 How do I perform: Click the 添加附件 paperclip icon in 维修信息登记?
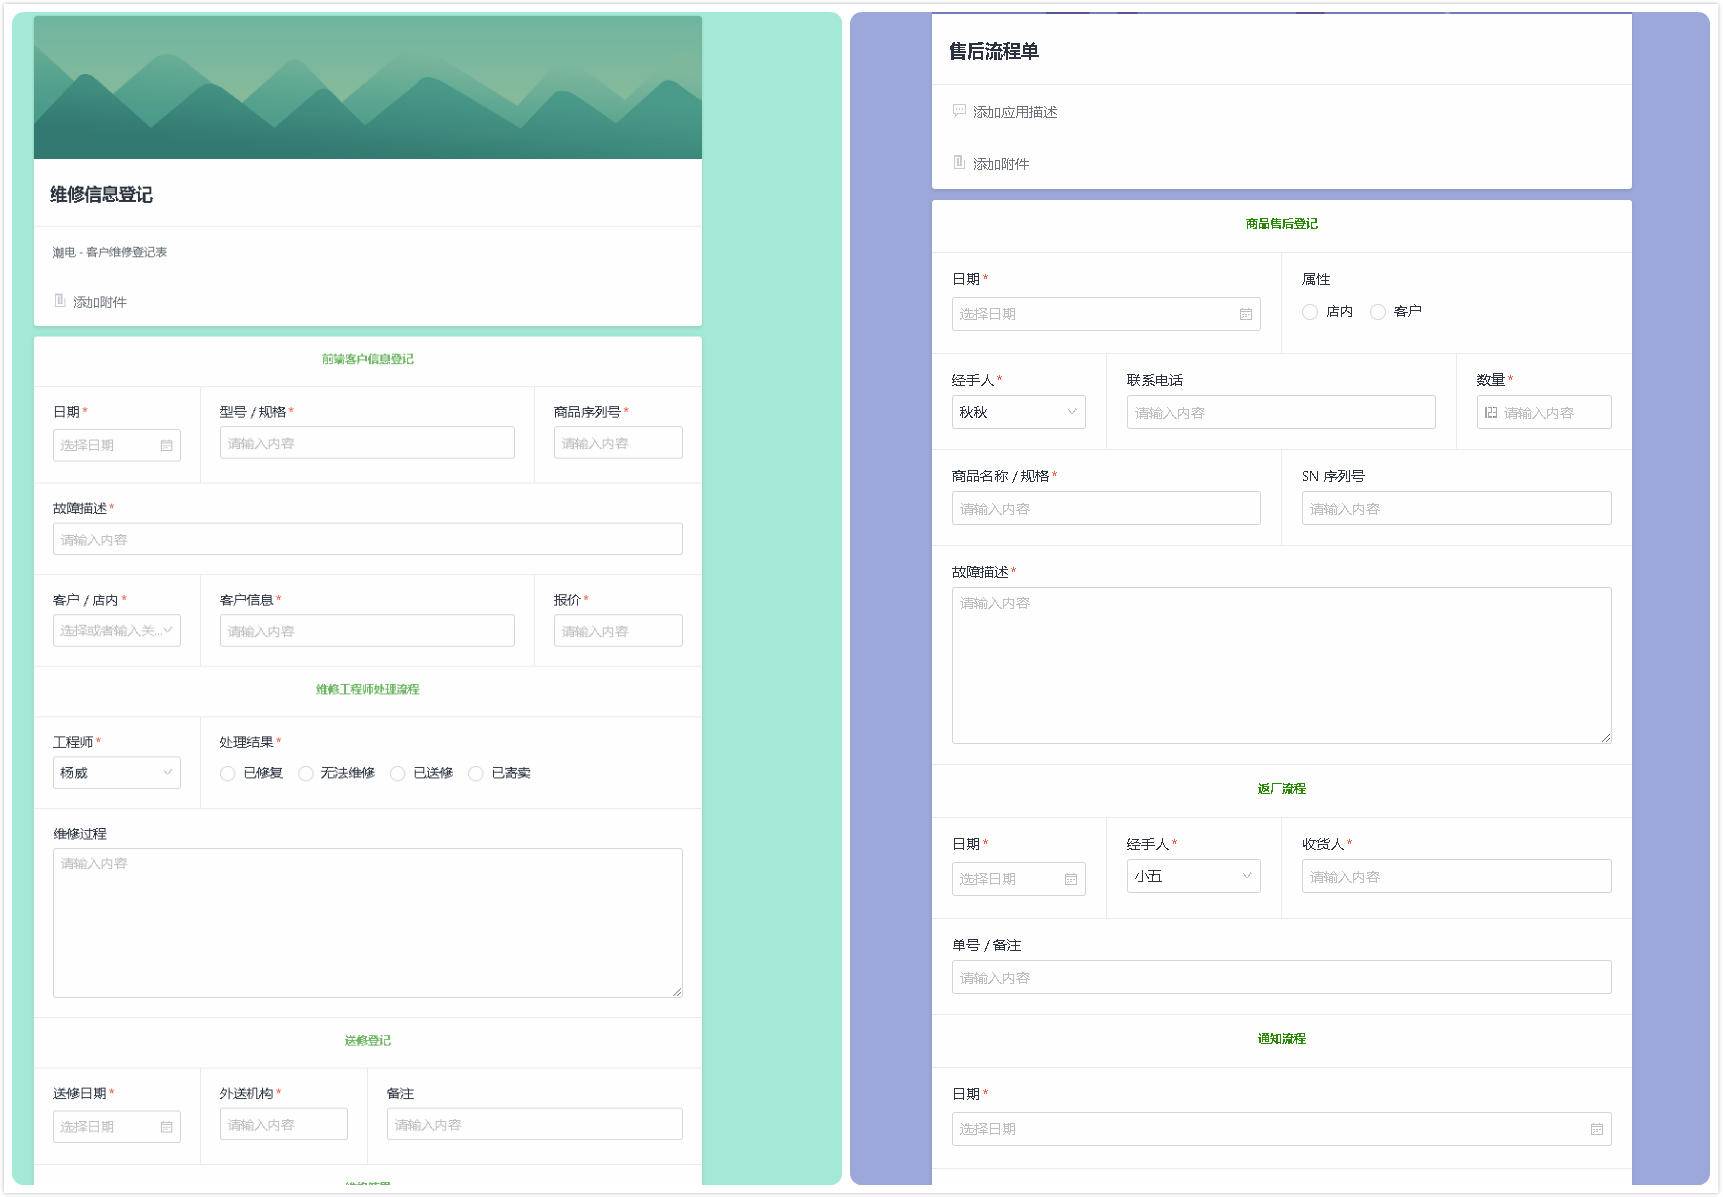click(60, 301)
